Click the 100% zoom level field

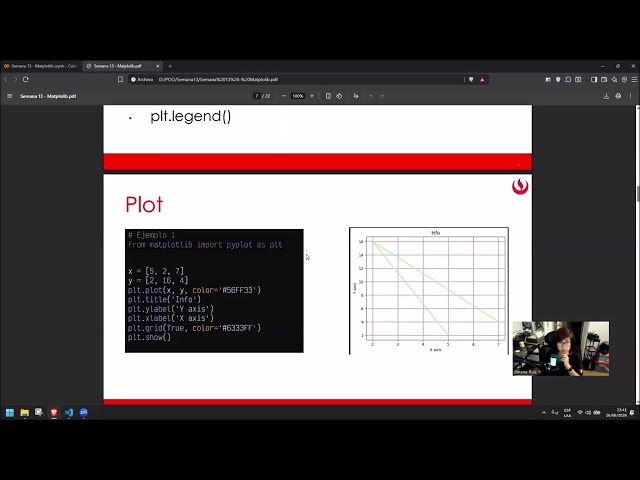tap(298, 96)
